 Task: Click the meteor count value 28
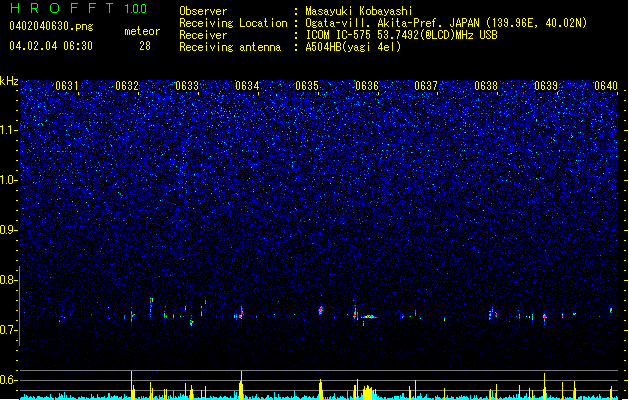145,46
